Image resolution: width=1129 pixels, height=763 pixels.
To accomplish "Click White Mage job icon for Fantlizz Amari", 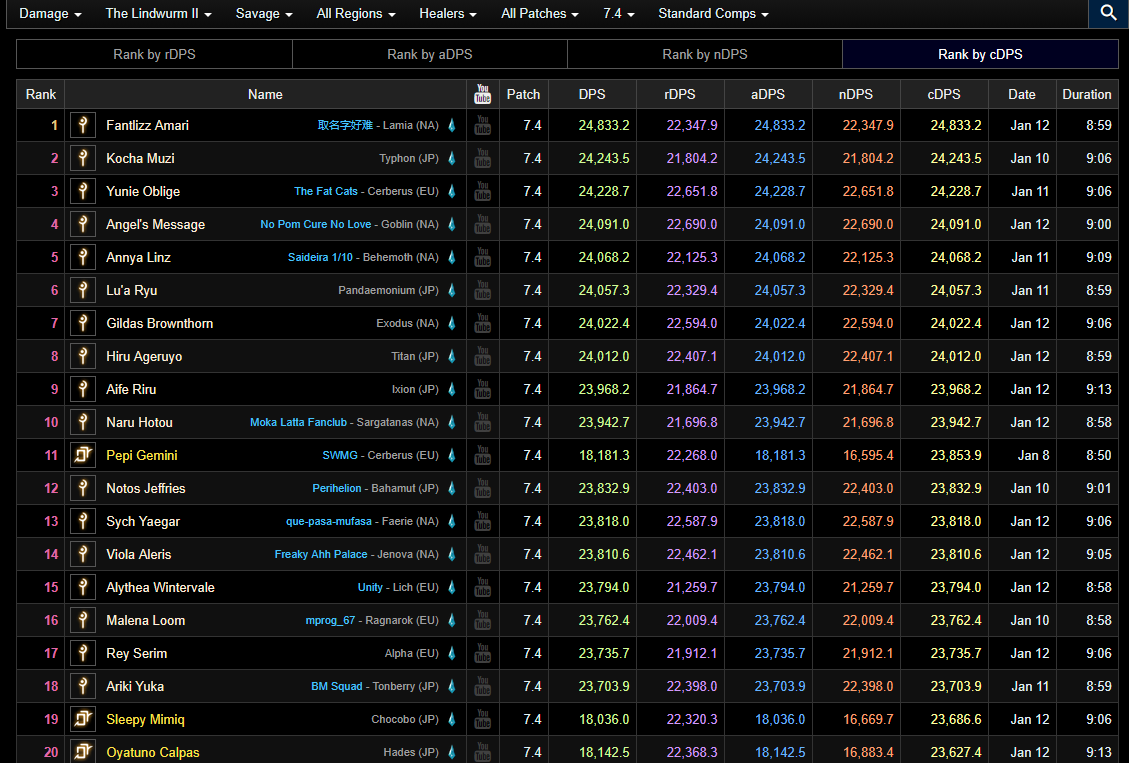I will [83, 125].
